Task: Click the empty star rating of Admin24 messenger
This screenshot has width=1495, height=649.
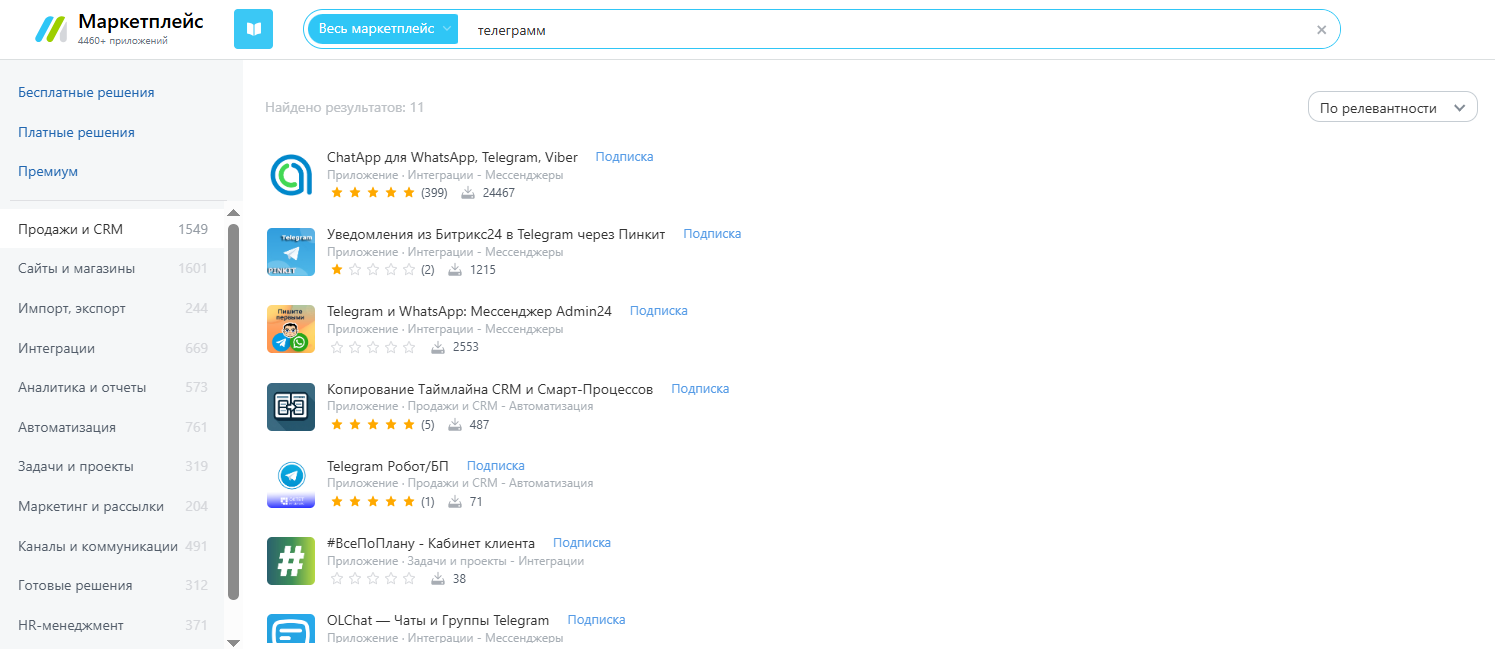Action: pyautogui.click(x=372, y=347)
